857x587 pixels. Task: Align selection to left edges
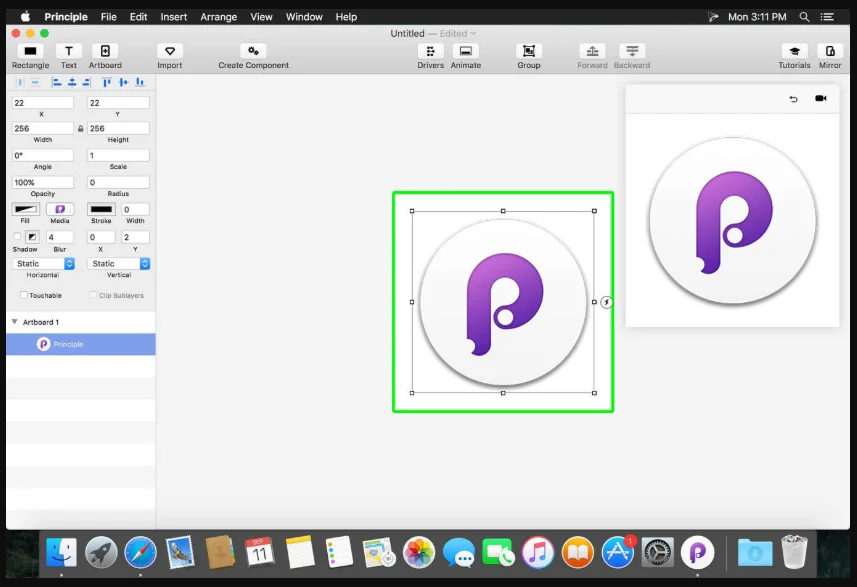56,83
